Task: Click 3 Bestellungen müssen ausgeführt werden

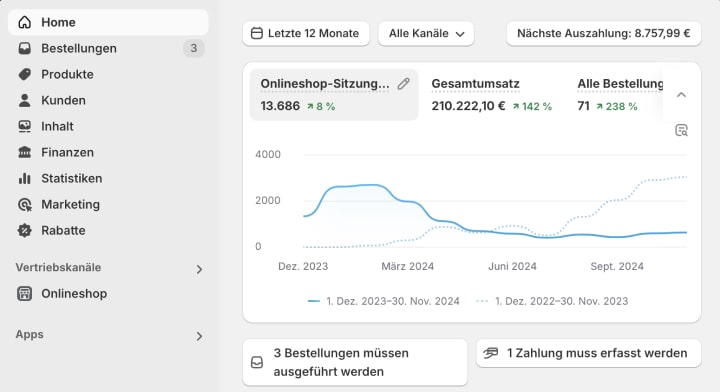Action: pyautogui.click(x=355, y=363)
